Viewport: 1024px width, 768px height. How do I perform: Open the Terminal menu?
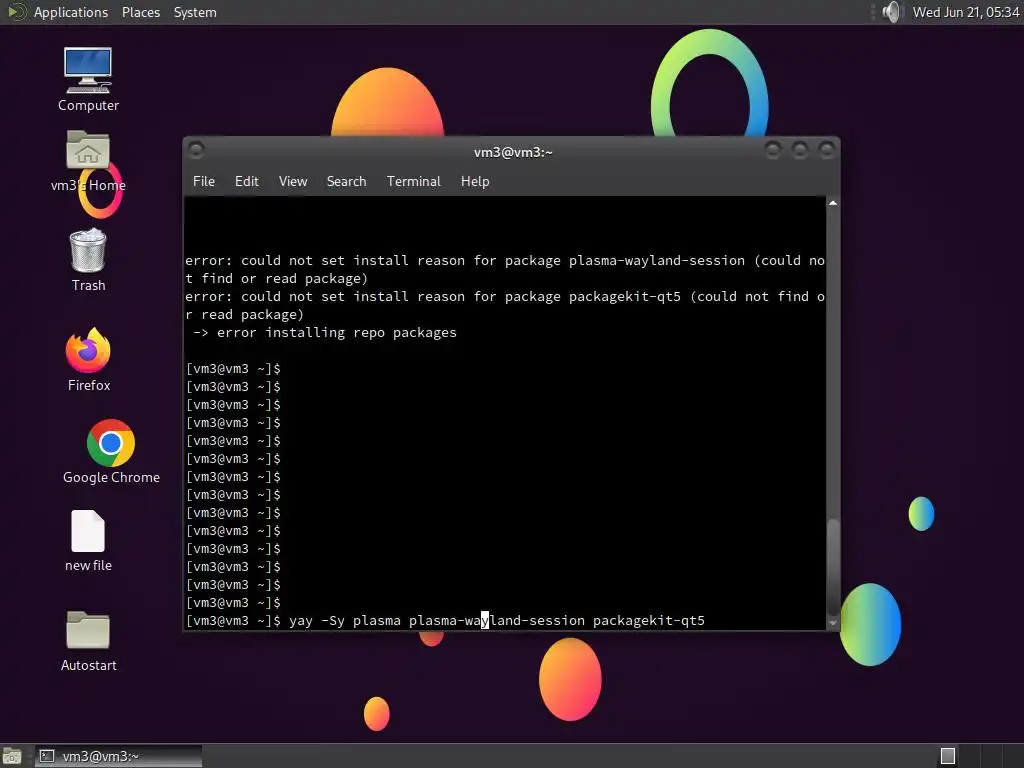pyautogui.click(x=413, y=182)
